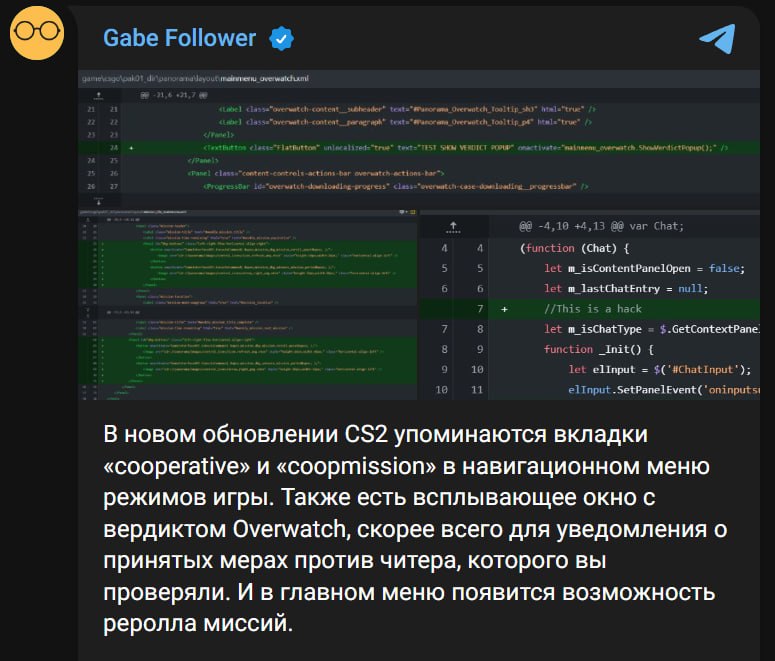Screen dimensions: 775x661
Task: Click the round glasses channel avatar
Action: tap(37, 33)
